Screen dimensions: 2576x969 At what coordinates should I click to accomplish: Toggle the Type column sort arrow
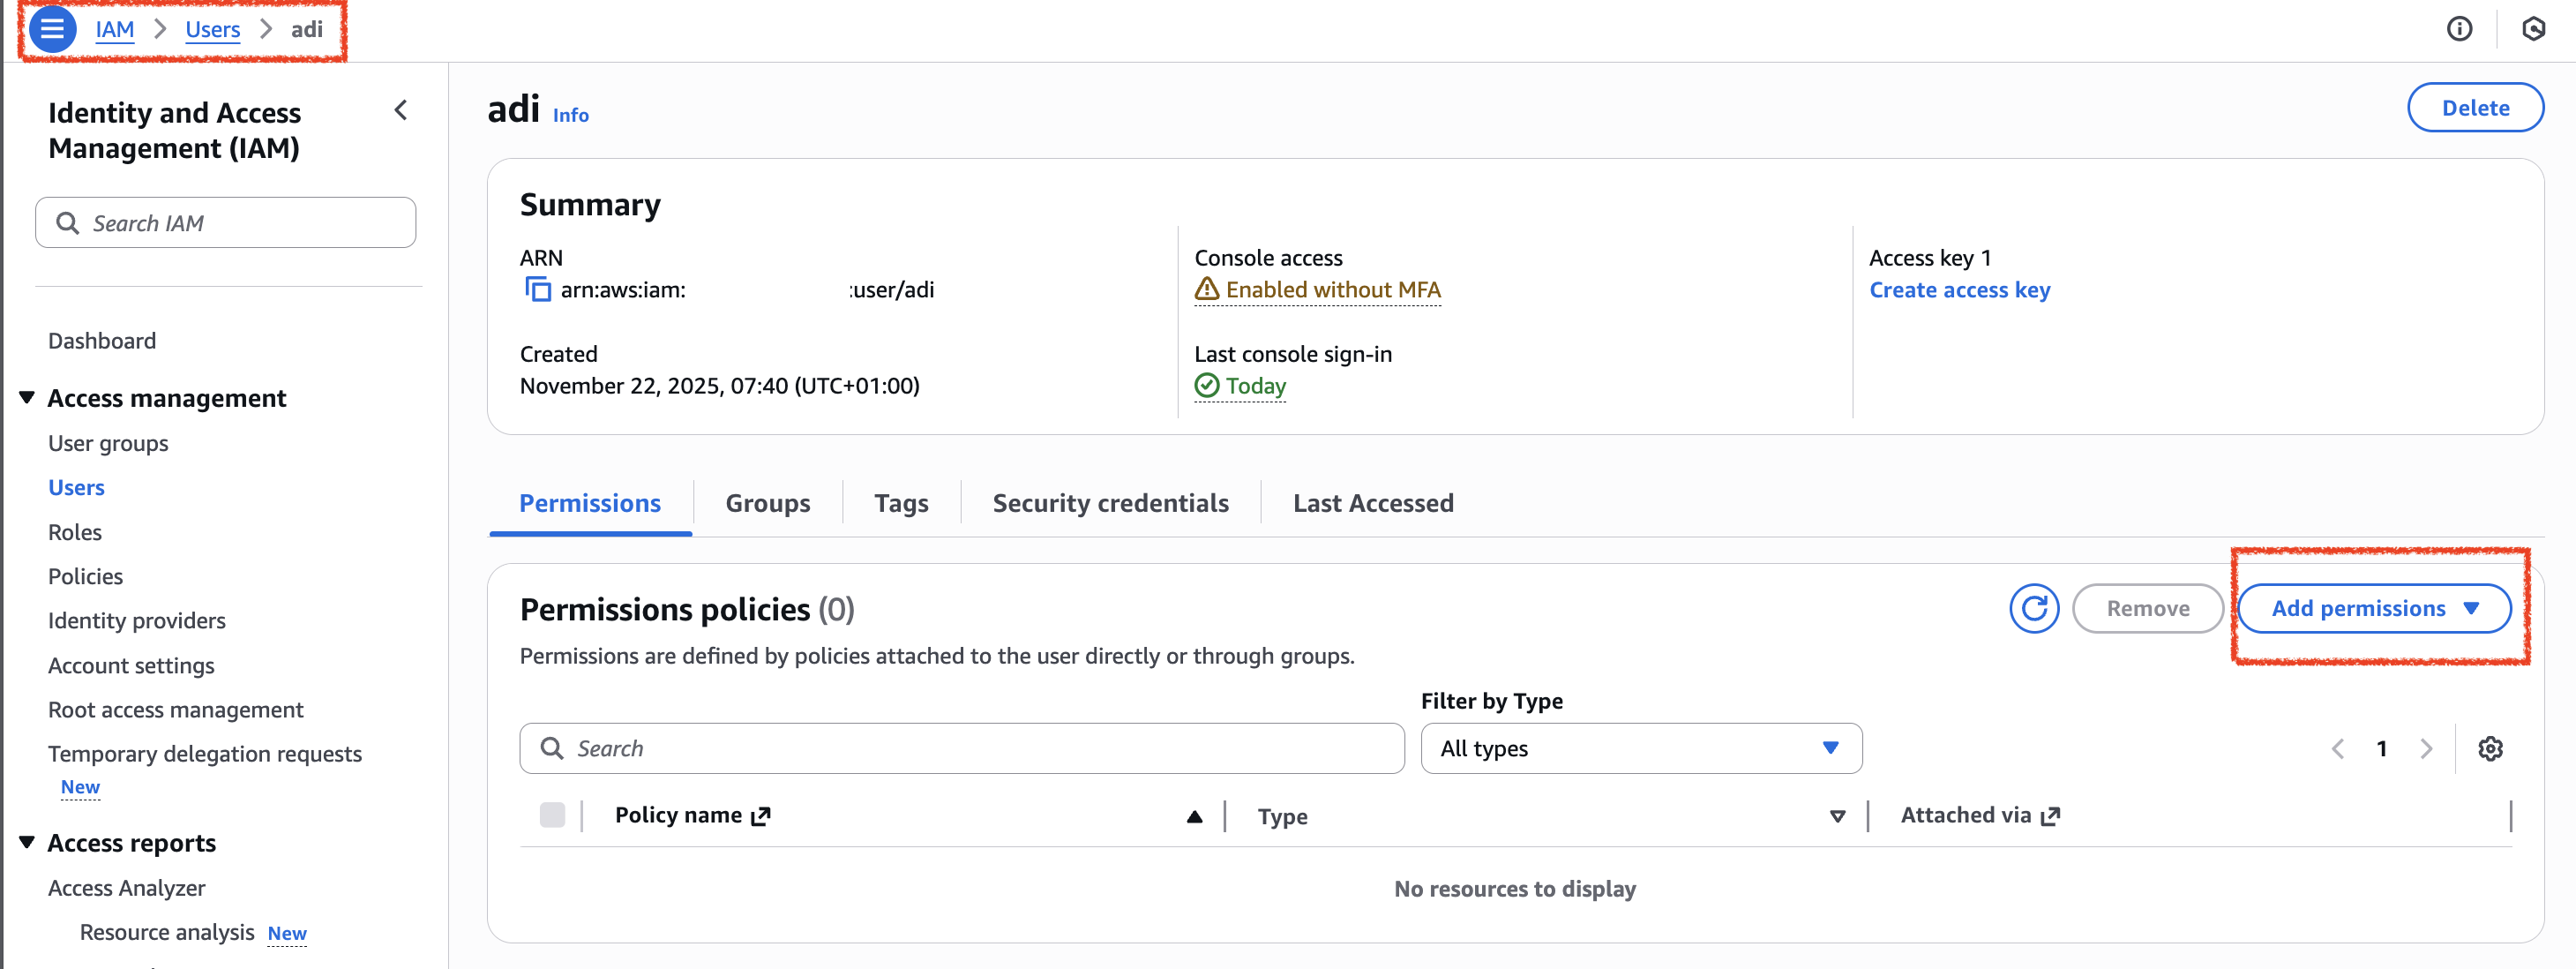coord(1836,816)
